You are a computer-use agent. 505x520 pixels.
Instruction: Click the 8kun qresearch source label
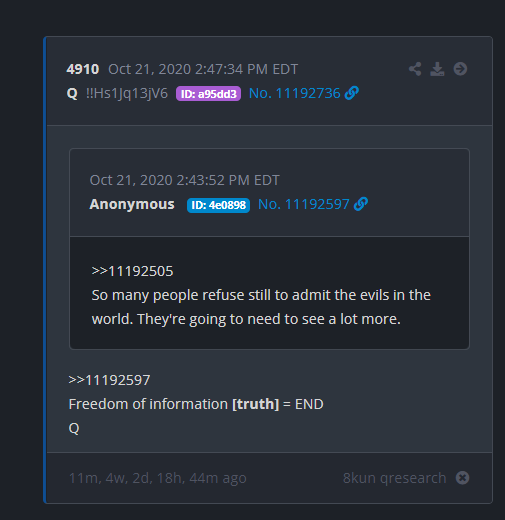pos(395,478)
